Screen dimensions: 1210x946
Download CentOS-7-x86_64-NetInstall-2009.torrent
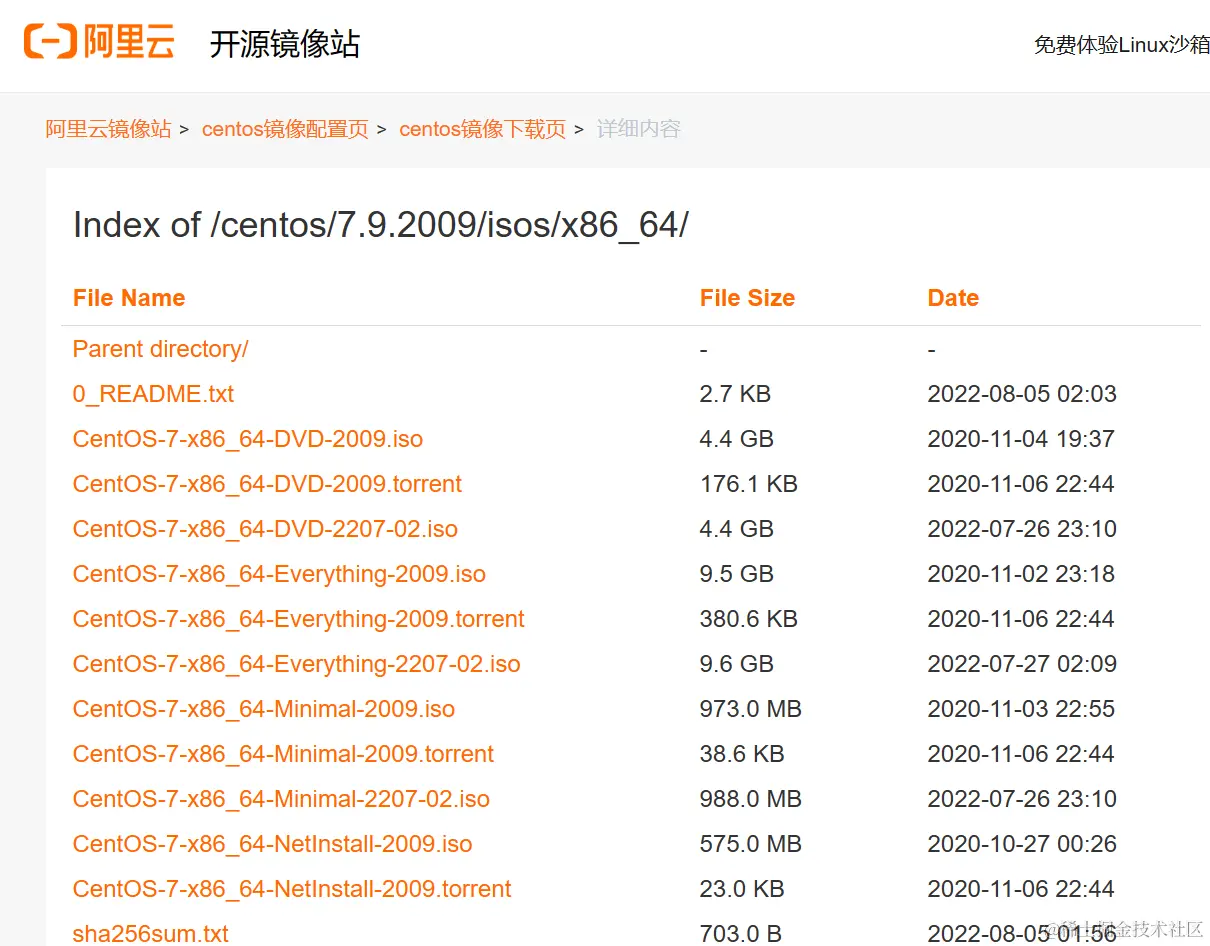[292, 889]
